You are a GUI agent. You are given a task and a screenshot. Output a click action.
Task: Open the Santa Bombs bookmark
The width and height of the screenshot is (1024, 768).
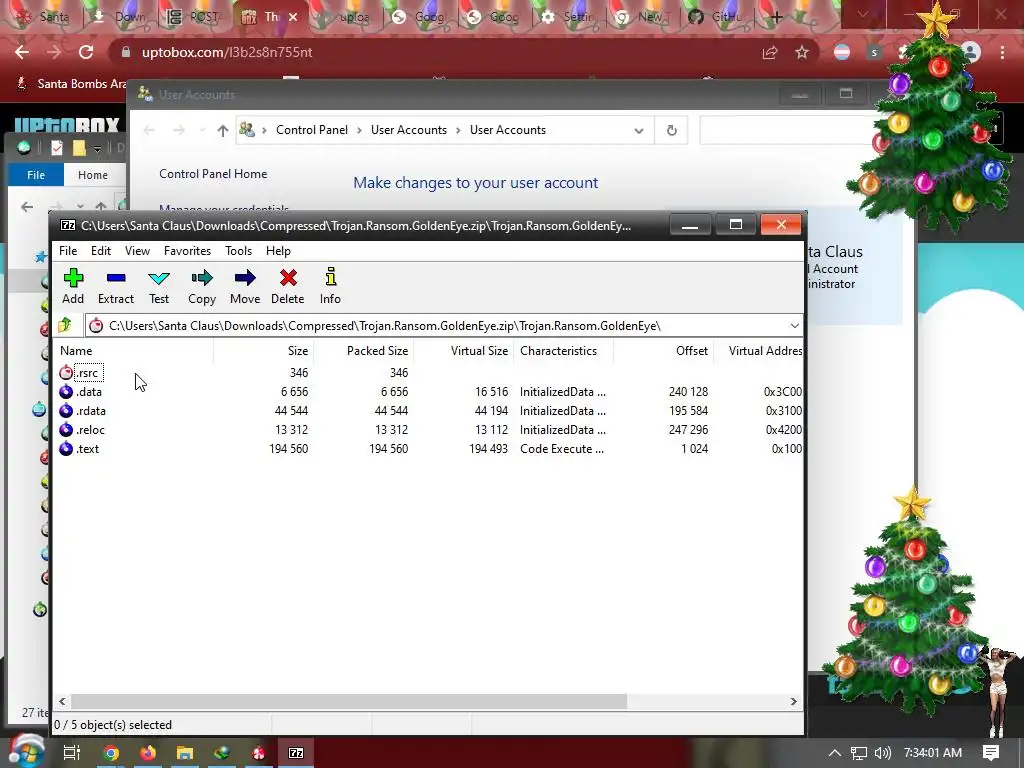point(71,84)
